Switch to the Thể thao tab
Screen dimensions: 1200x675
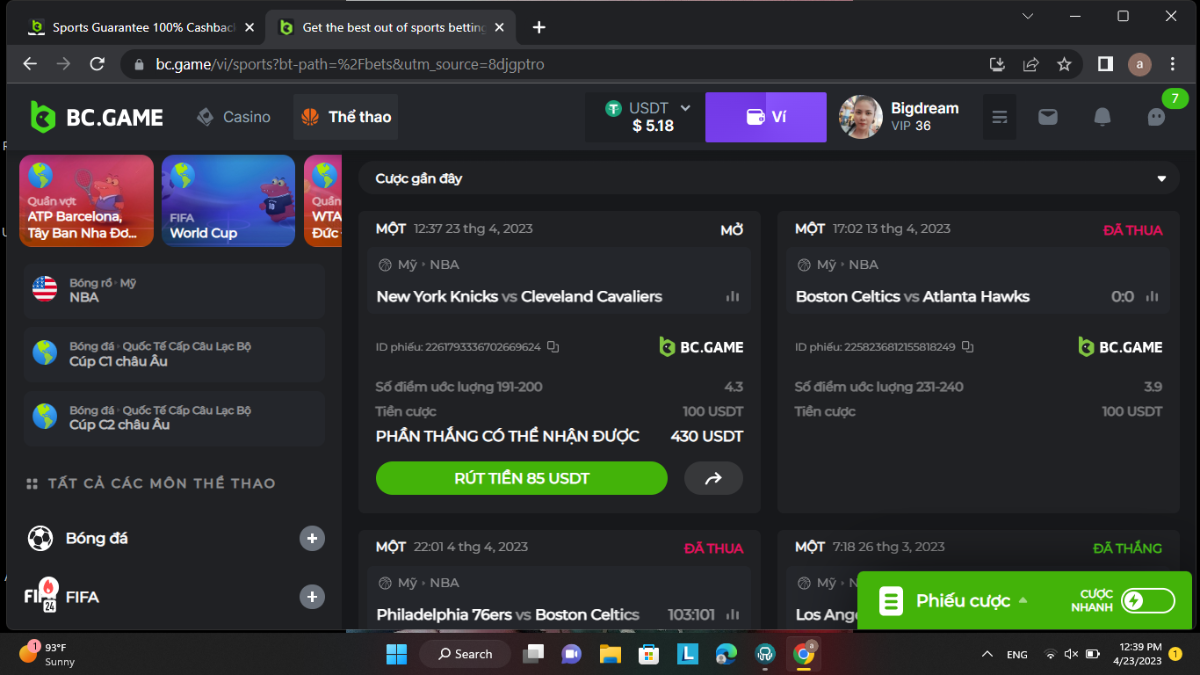(x=346, y=117)
